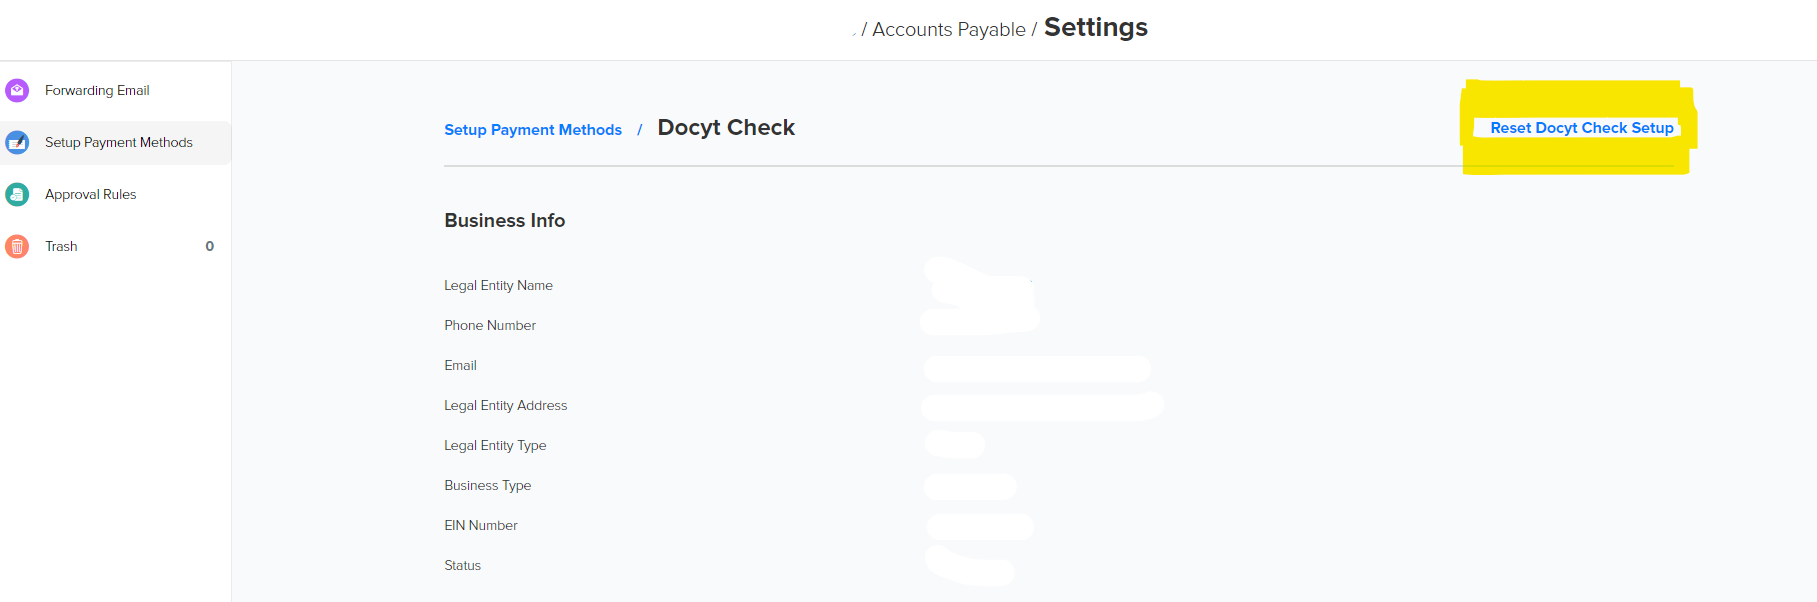The image size is (1817, 602).
Task: Select the Trash sidebar entry
Action: tap(61, 246)
